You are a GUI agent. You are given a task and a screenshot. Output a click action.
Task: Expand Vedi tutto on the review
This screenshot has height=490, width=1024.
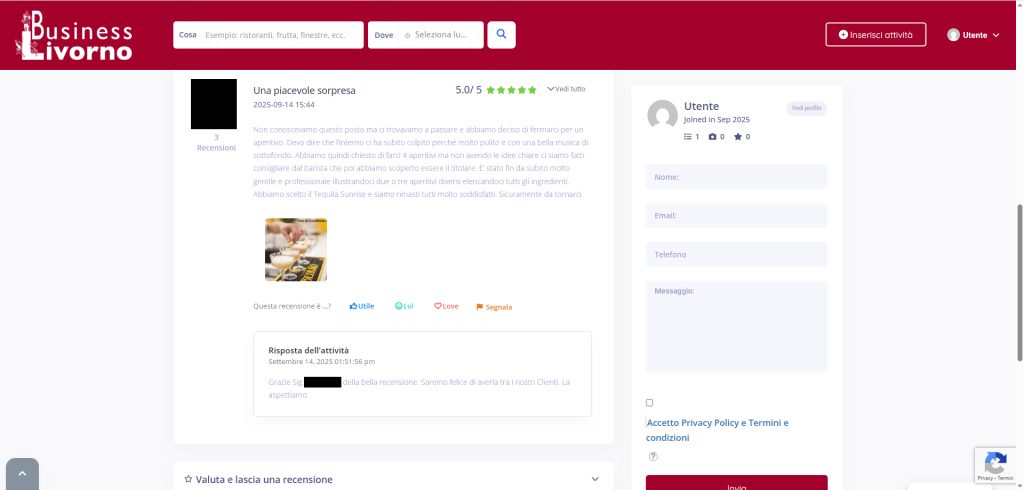point(566,89)
